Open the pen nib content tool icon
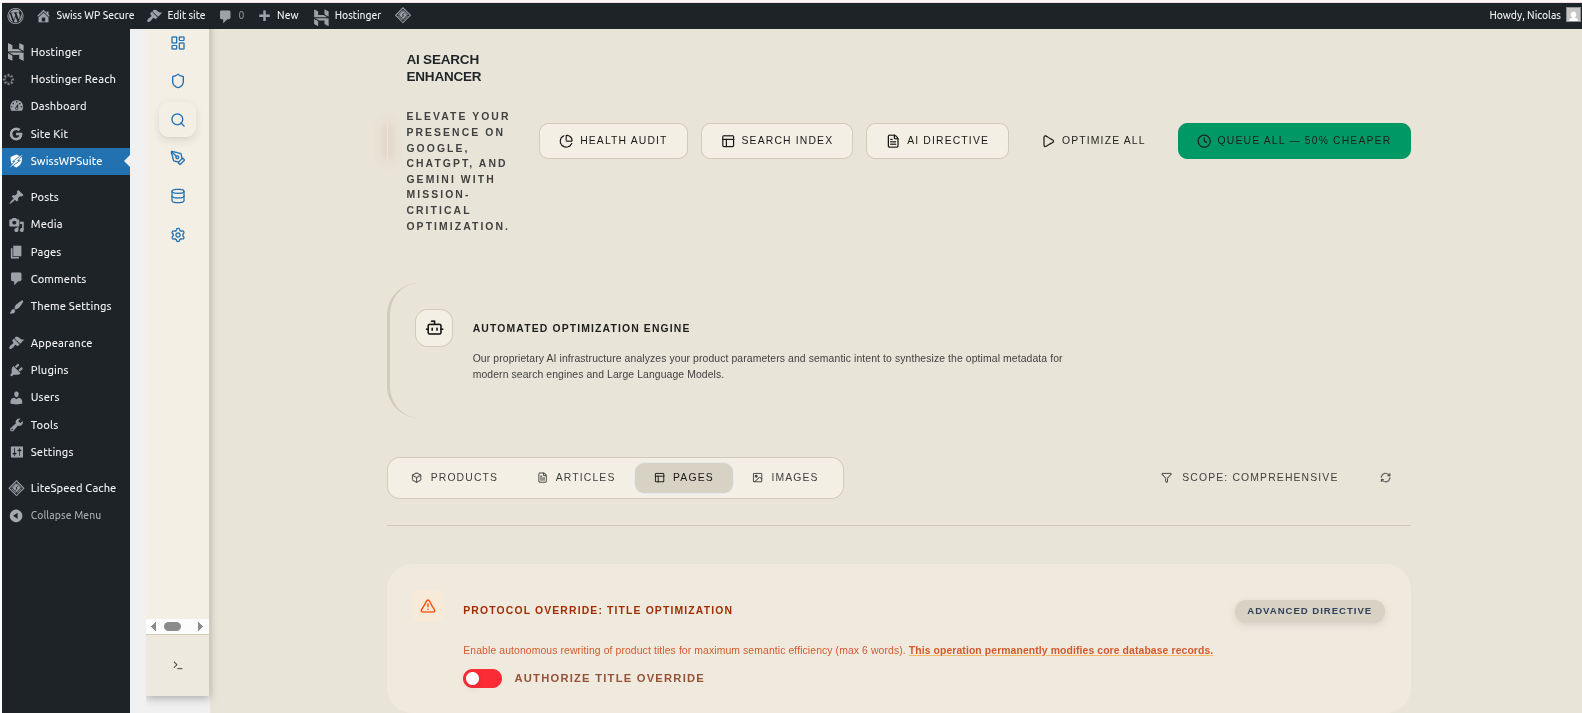Viewport: 1582px width, 713px height. click(178, 158)
